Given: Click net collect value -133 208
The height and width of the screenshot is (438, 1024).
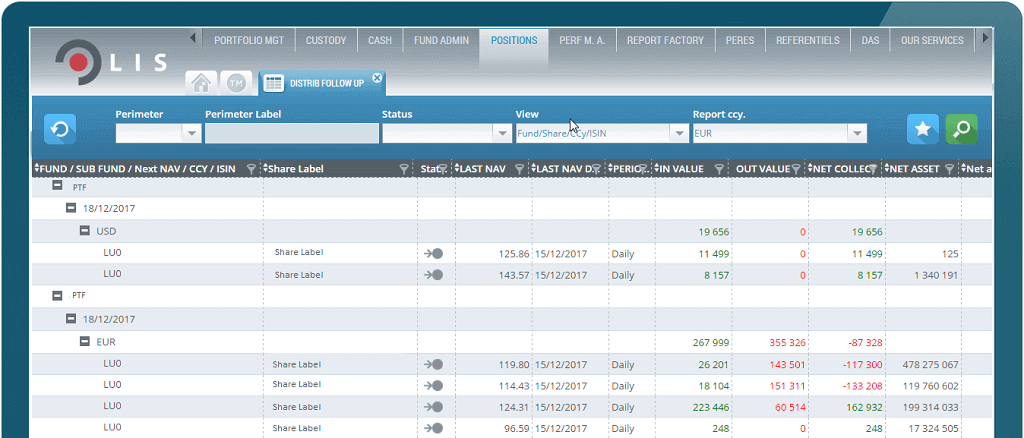Looking at the screenshot, I should point(861,386).
